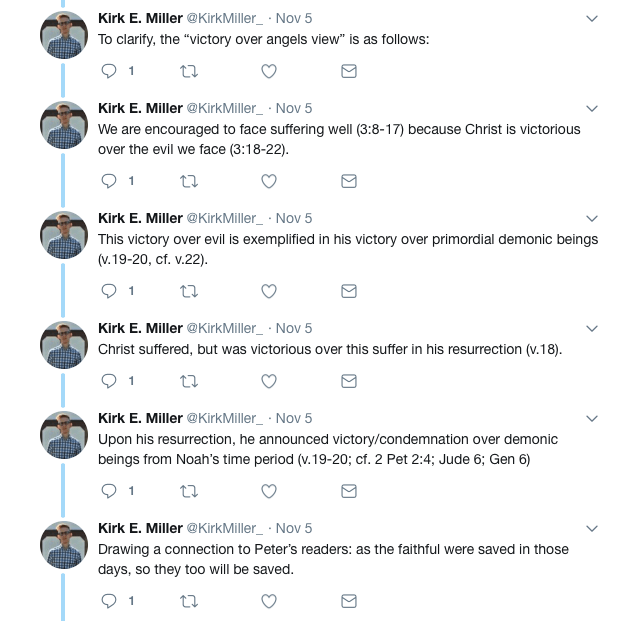Image resolution: width=640 pixels, height=621 pixels.
Task: Open the options chevron on the "Drawing a connection" tweet
Action: (591, 528)
